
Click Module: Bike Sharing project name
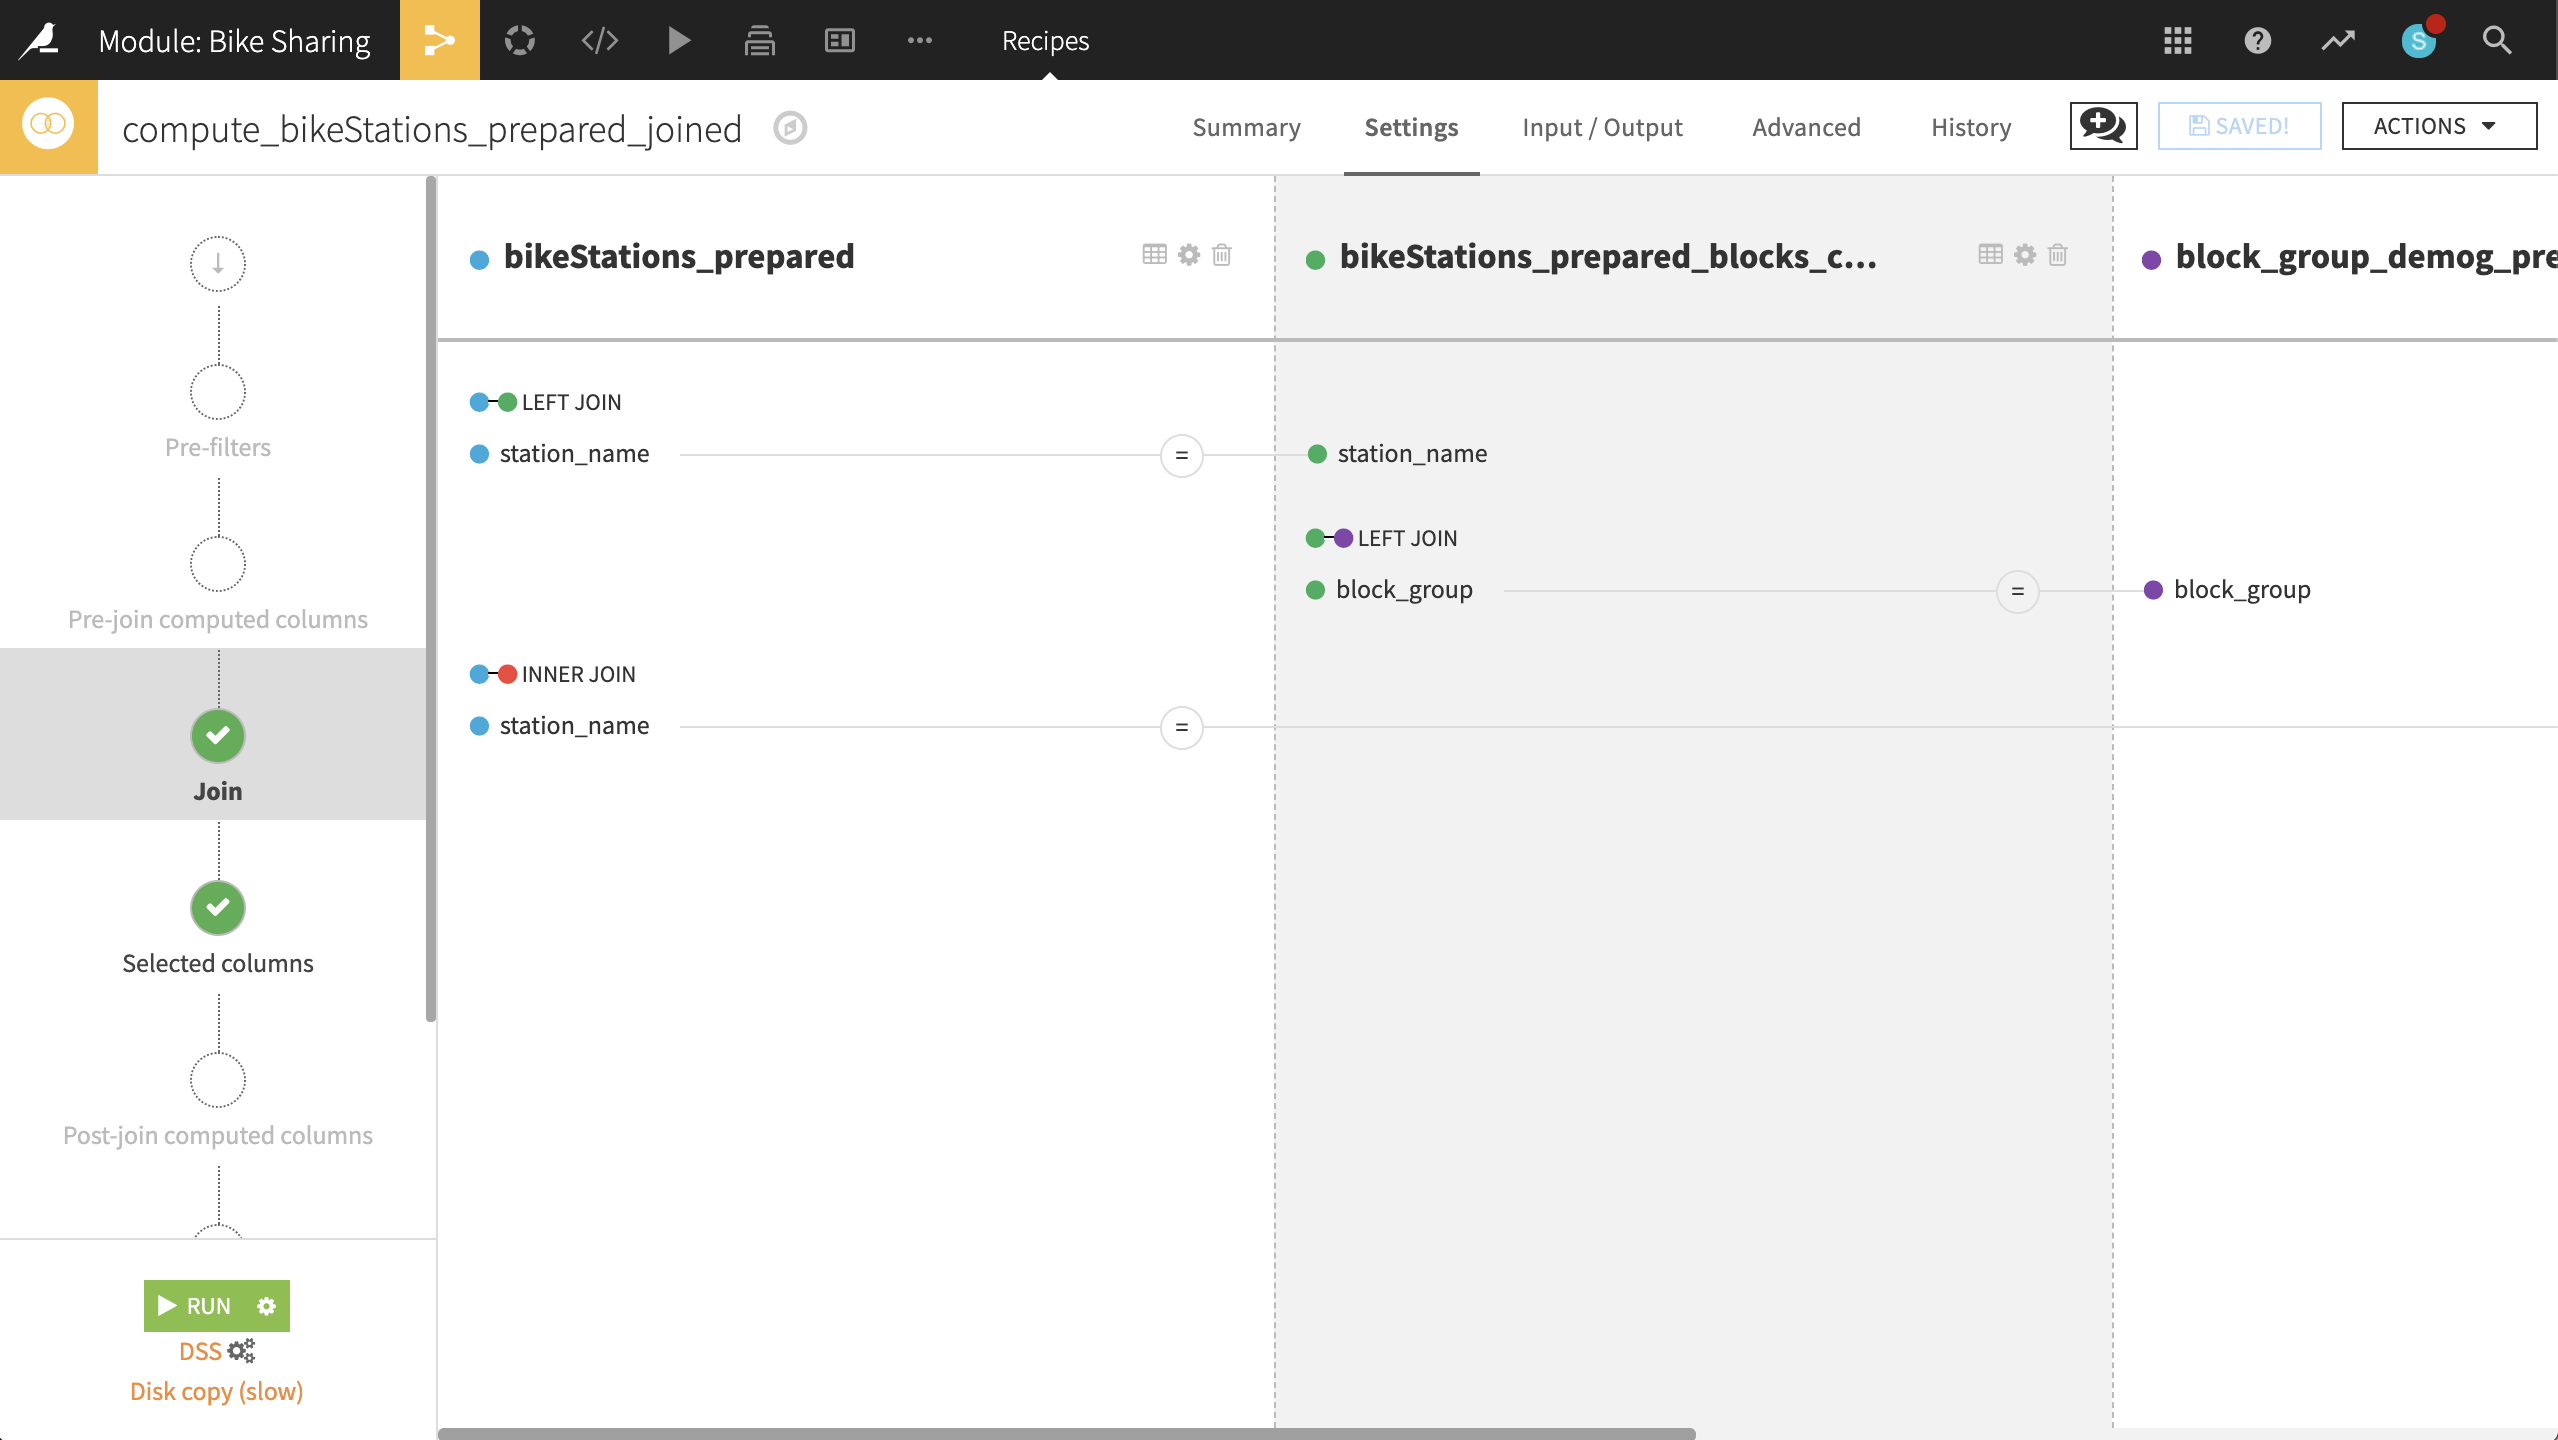click(234, 41)
